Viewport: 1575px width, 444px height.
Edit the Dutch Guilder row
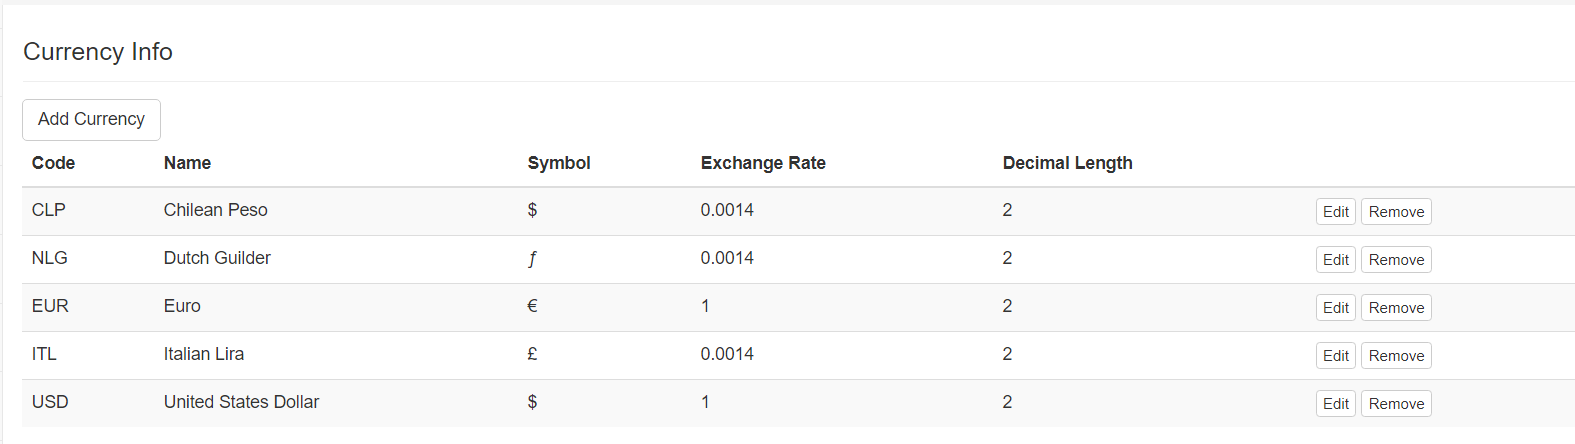tap(1335, 260)
